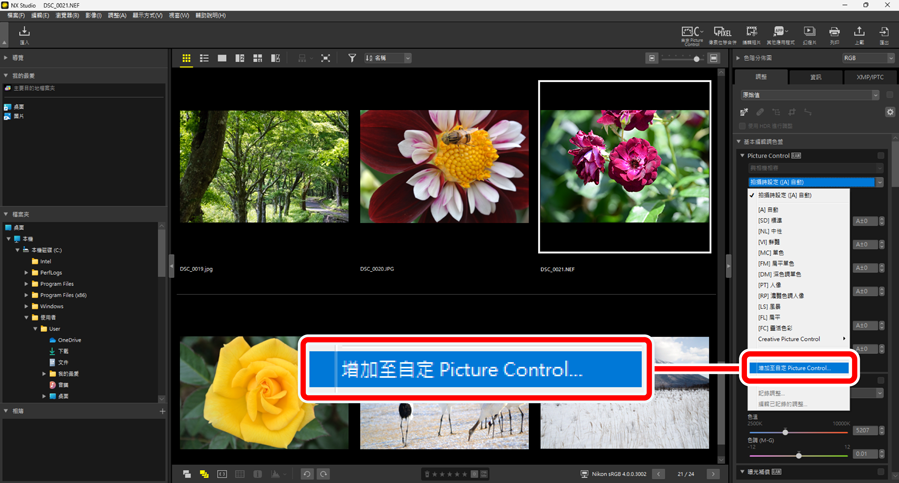Toggle checkbox beside 原始值 dropdown
This screenshot has height=483, width=899.
click(890, 95)
